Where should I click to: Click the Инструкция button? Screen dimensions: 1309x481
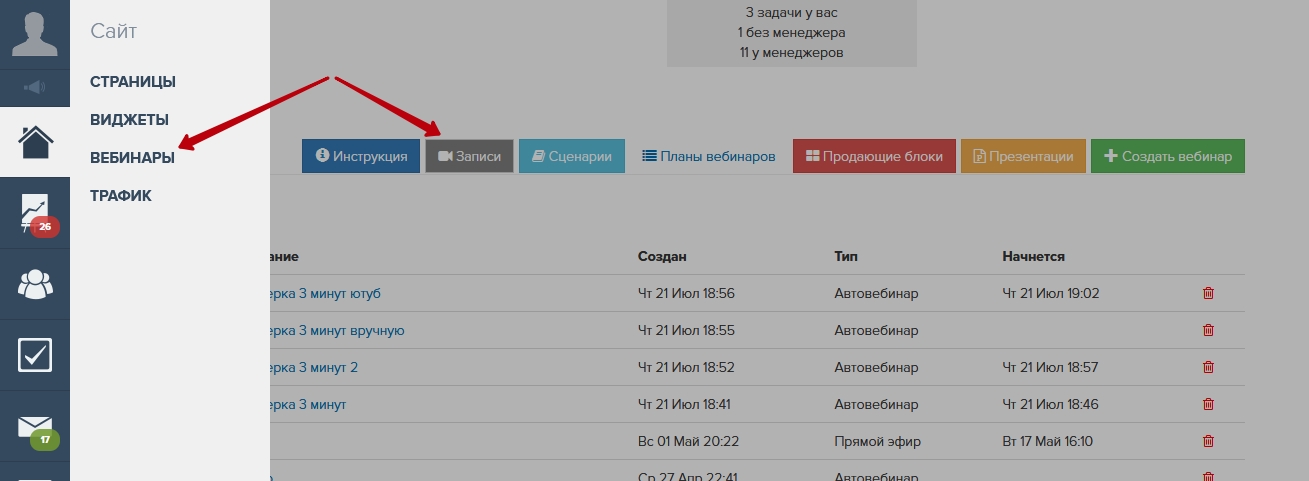[x=361, y=156]
